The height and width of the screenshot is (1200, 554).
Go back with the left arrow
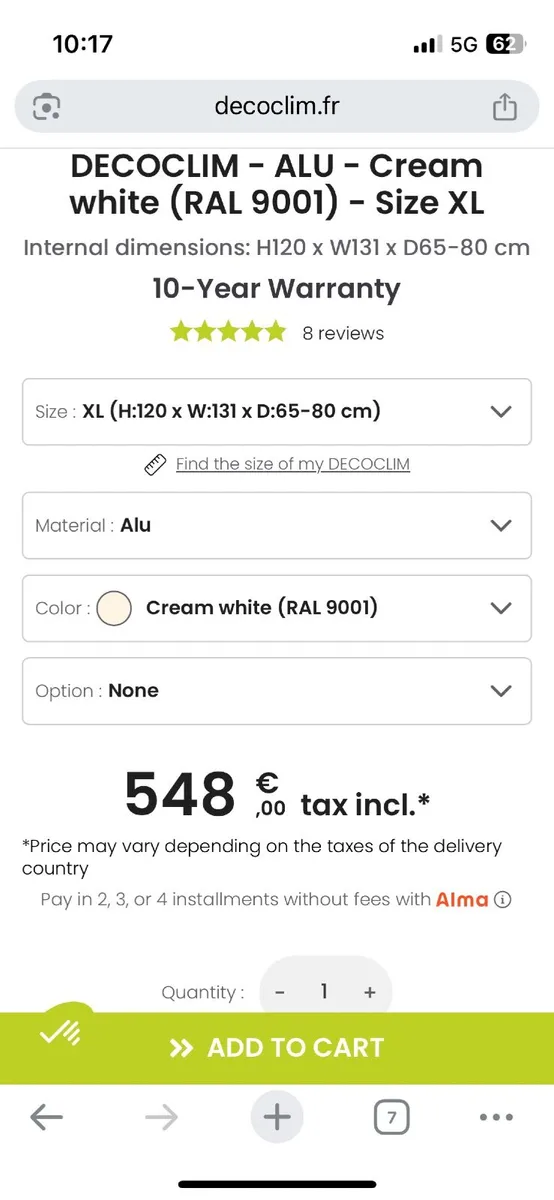[x=47, y=1117]
